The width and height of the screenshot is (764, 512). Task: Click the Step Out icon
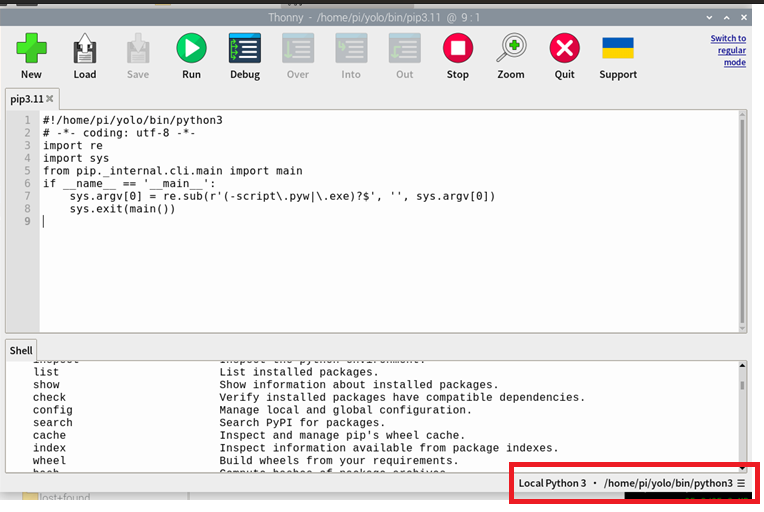(404, 48)
